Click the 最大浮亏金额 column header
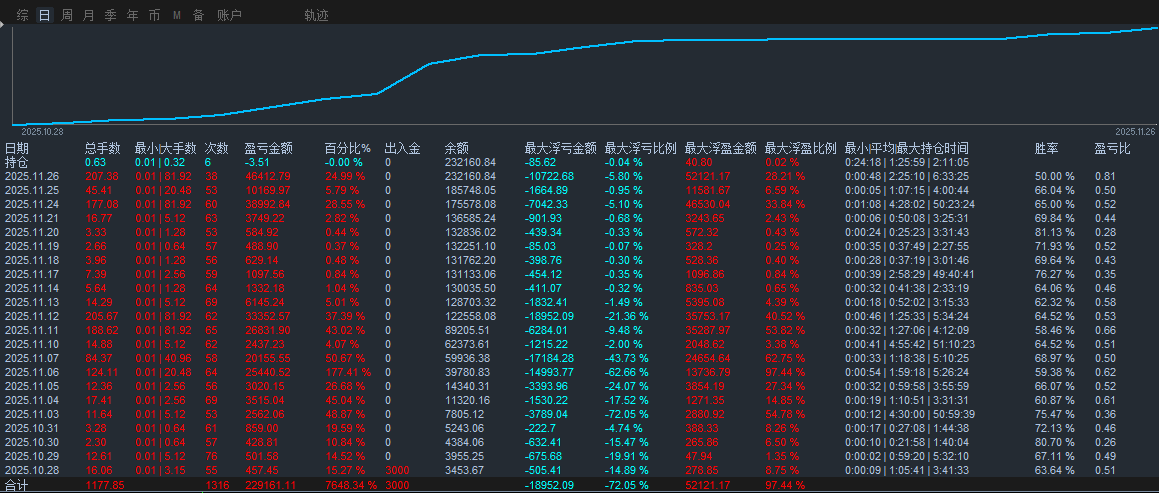The width and height of the screenshot is (1159, 493). pyautogui.click(x=560, y=149)
